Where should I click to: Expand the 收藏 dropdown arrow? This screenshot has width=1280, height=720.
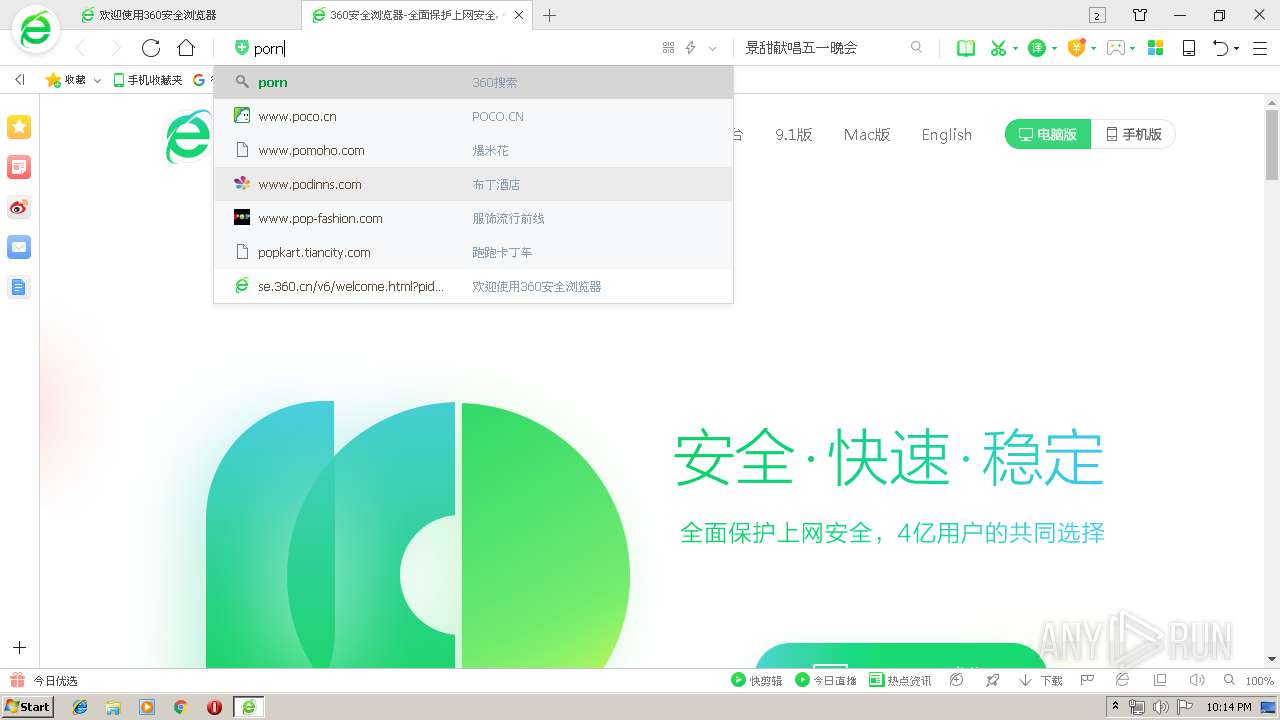tap(97, 80)
